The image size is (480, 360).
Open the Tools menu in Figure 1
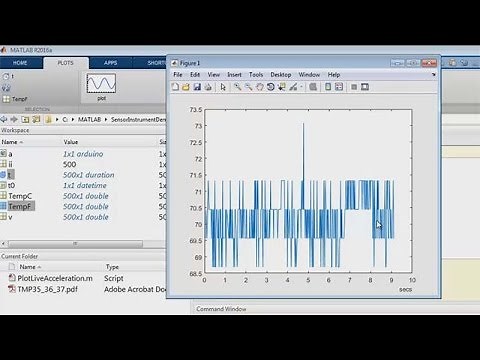256,75
